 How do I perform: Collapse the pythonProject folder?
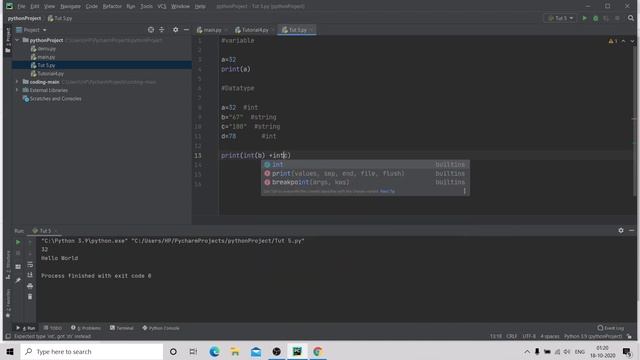coord(17,40)
